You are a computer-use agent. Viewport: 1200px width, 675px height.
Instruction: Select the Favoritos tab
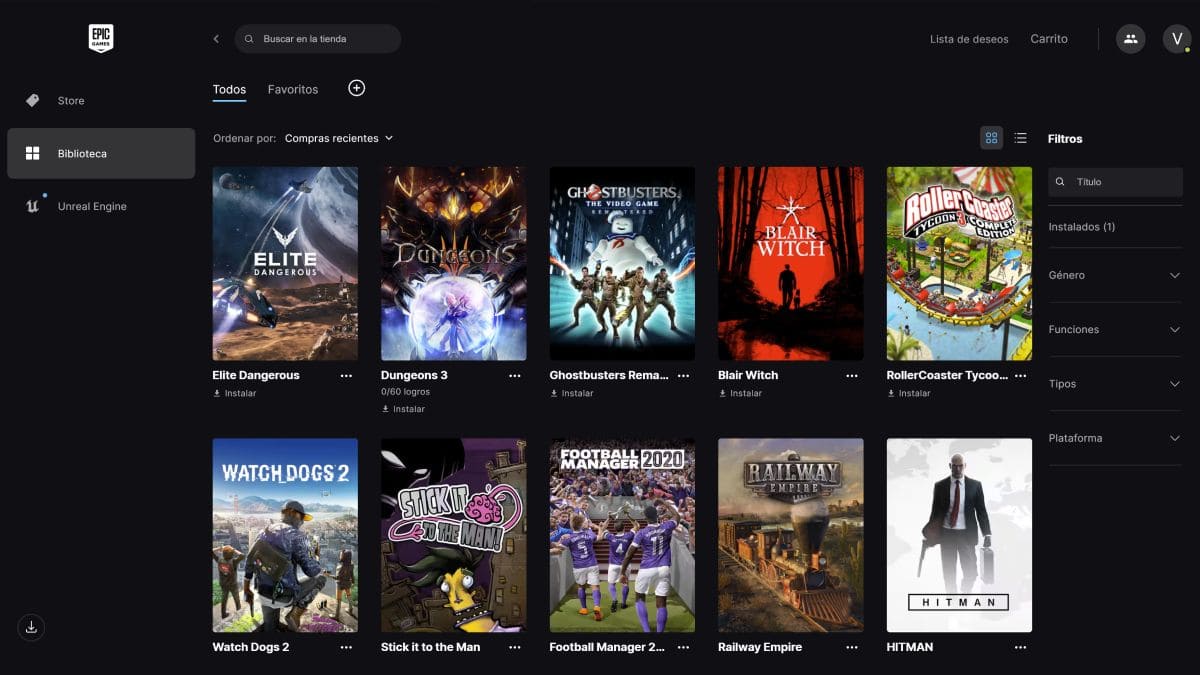coord(293,89)
